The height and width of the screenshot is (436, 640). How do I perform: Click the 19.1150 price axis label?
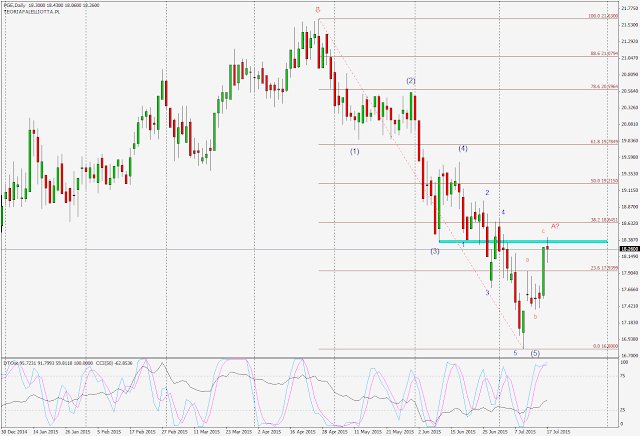click(x=629, y=190)
